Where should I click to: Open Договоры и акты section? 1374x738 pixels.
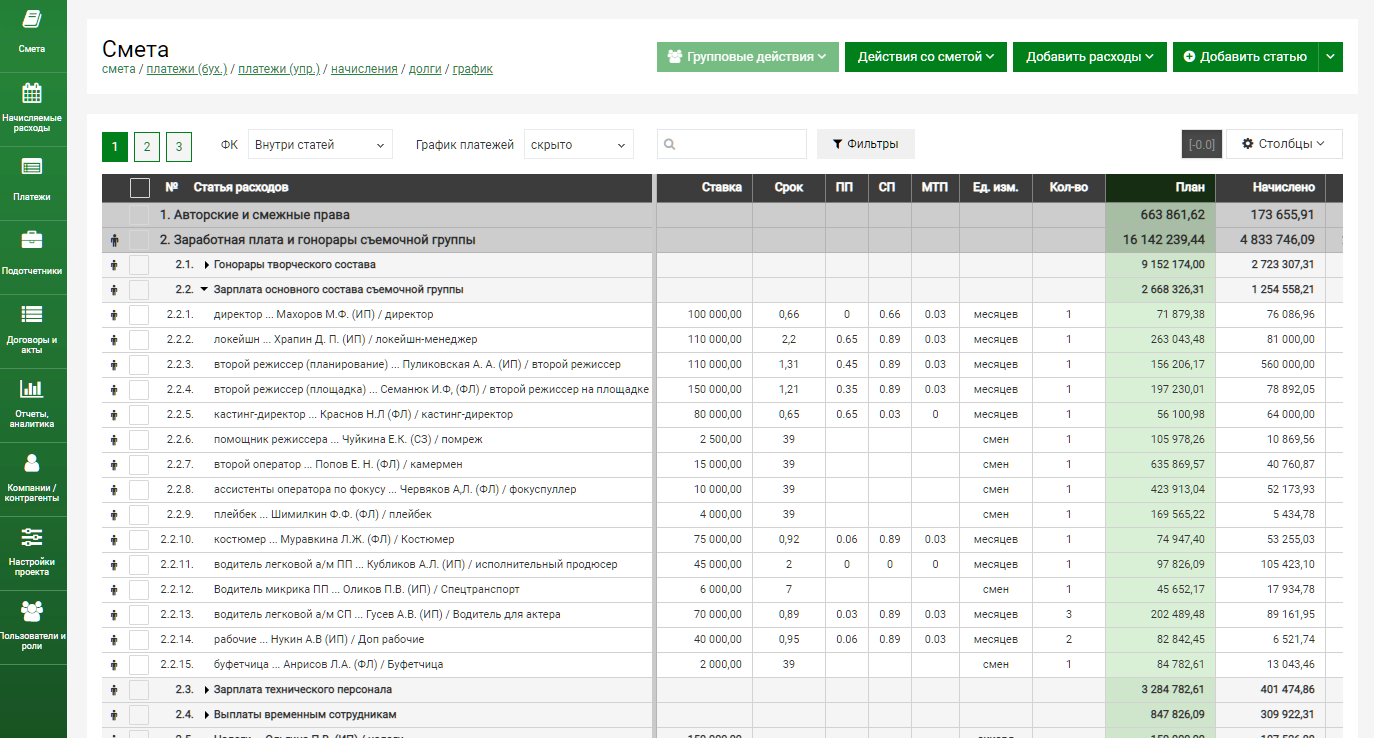(33, 329)
